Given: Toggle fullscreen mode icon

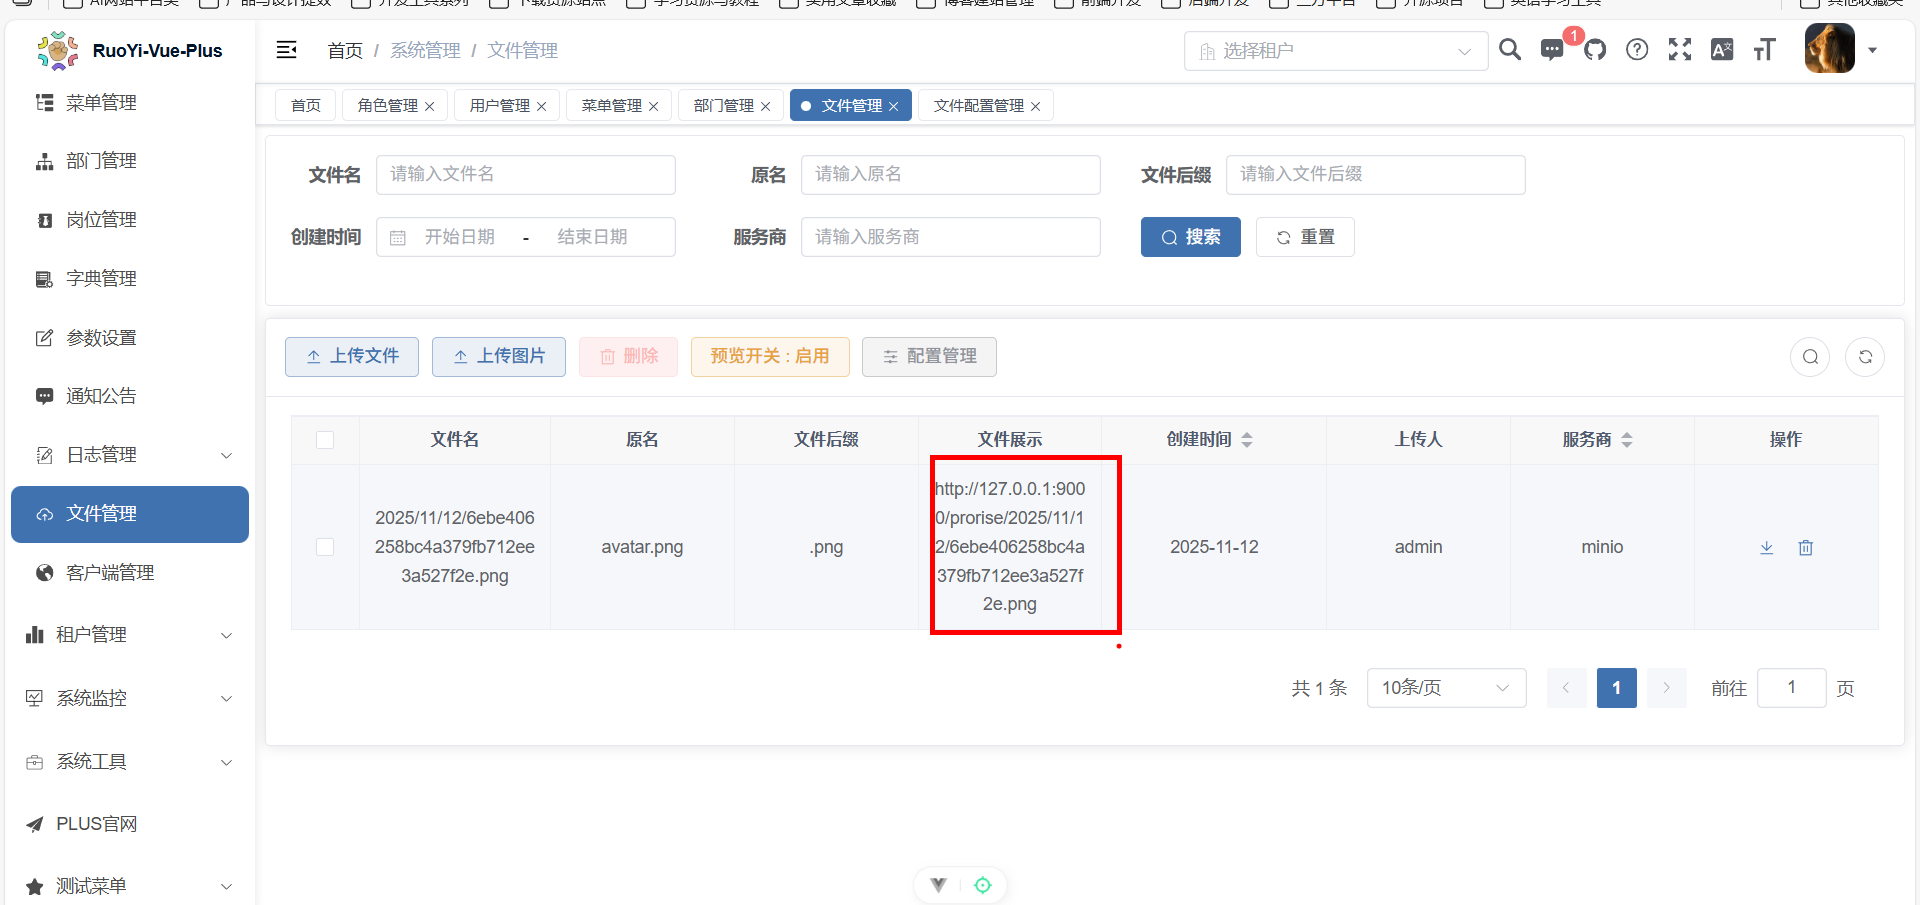Looking at the screenshot, I should click(1680, 50).
